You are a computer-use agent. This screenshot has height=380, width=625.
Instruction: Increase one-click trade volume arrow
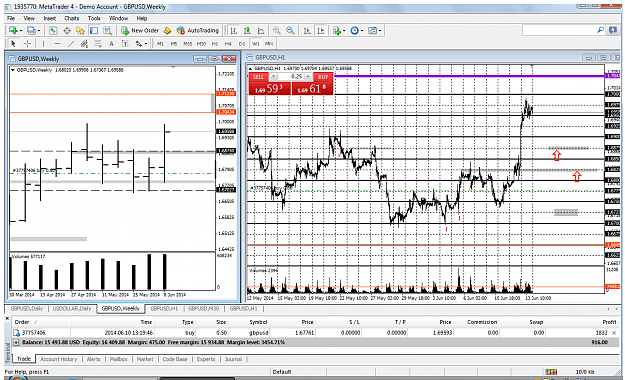click(307, 77)
